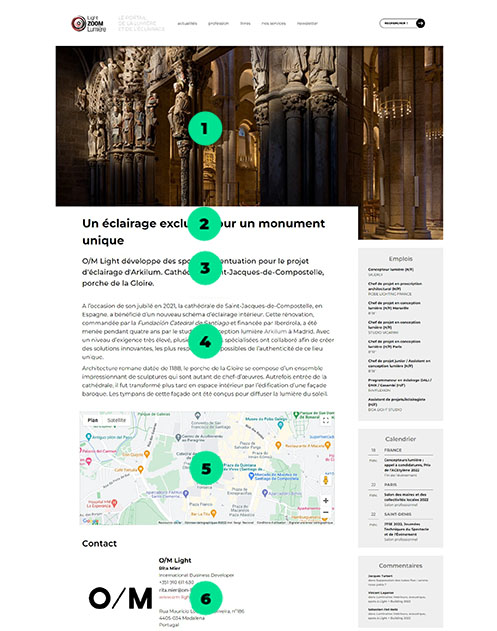Image resolution: width=497 pixels, height=631 pixels.
Task: Switch the map to Plan view
Action: [x=93, y=420]
